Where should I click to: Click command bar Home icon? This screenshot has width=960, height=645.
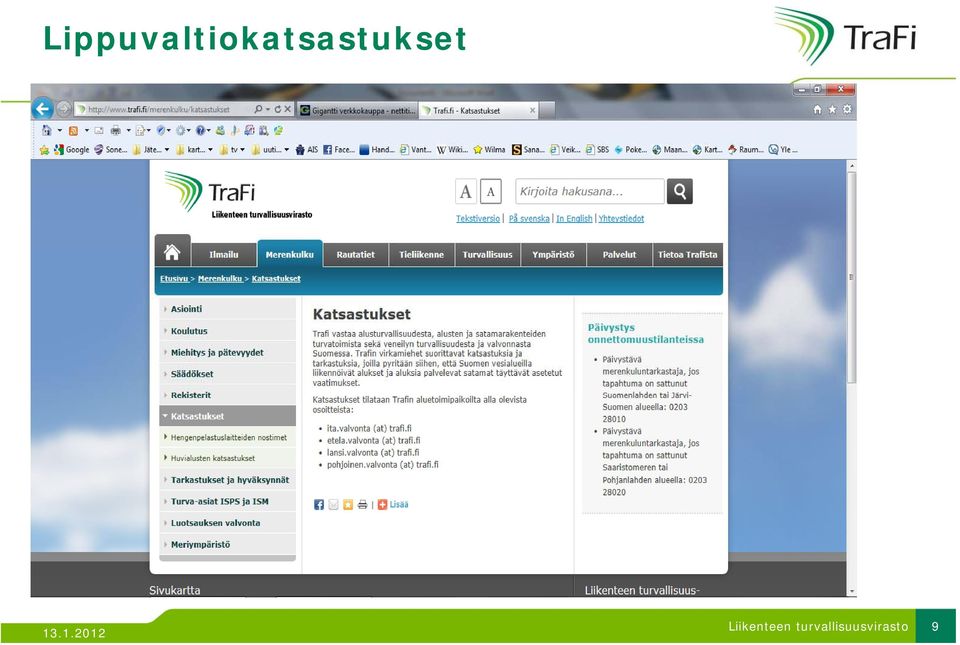47,130
